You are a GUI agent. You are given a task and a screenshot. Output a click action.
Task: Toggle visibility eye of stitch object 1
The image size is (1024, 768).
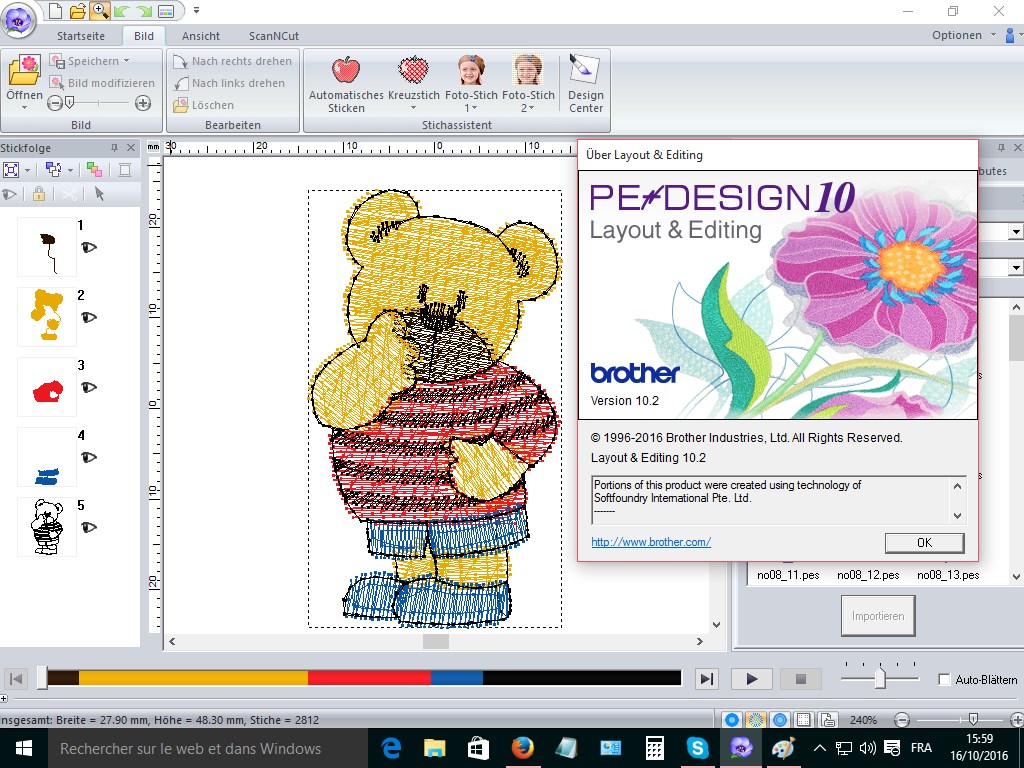click(89, 247)
